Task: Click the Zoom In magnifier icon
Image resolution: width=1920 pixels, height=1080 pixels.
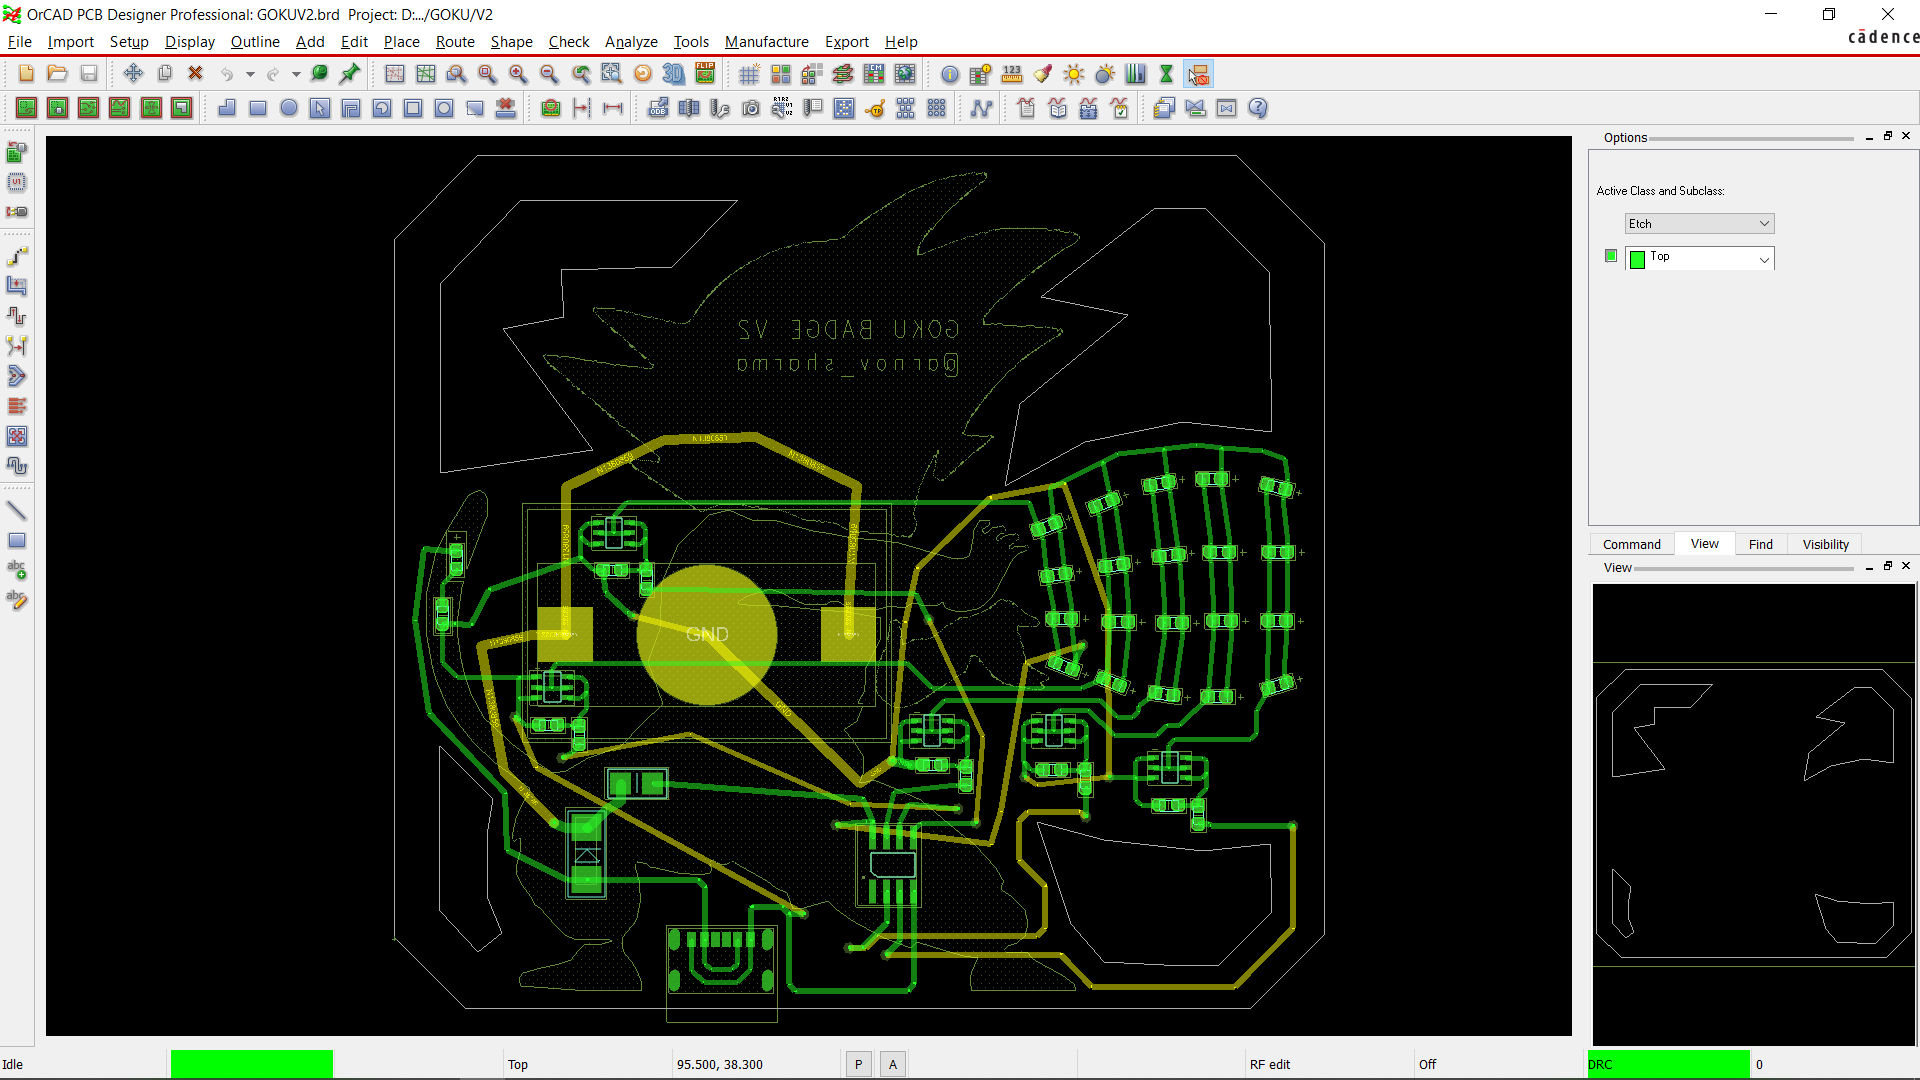Action: [518, 74]
